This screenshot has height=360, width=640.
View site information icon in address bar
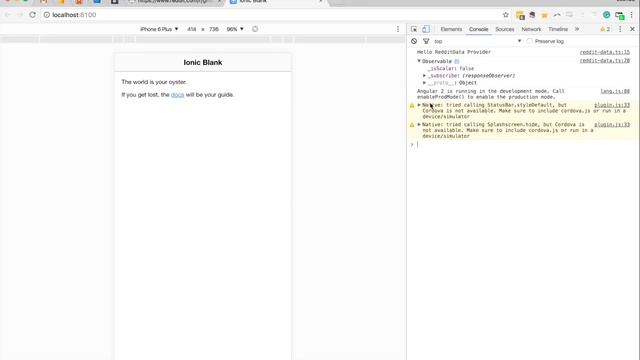pyautogui.click(x=47, y=15)
